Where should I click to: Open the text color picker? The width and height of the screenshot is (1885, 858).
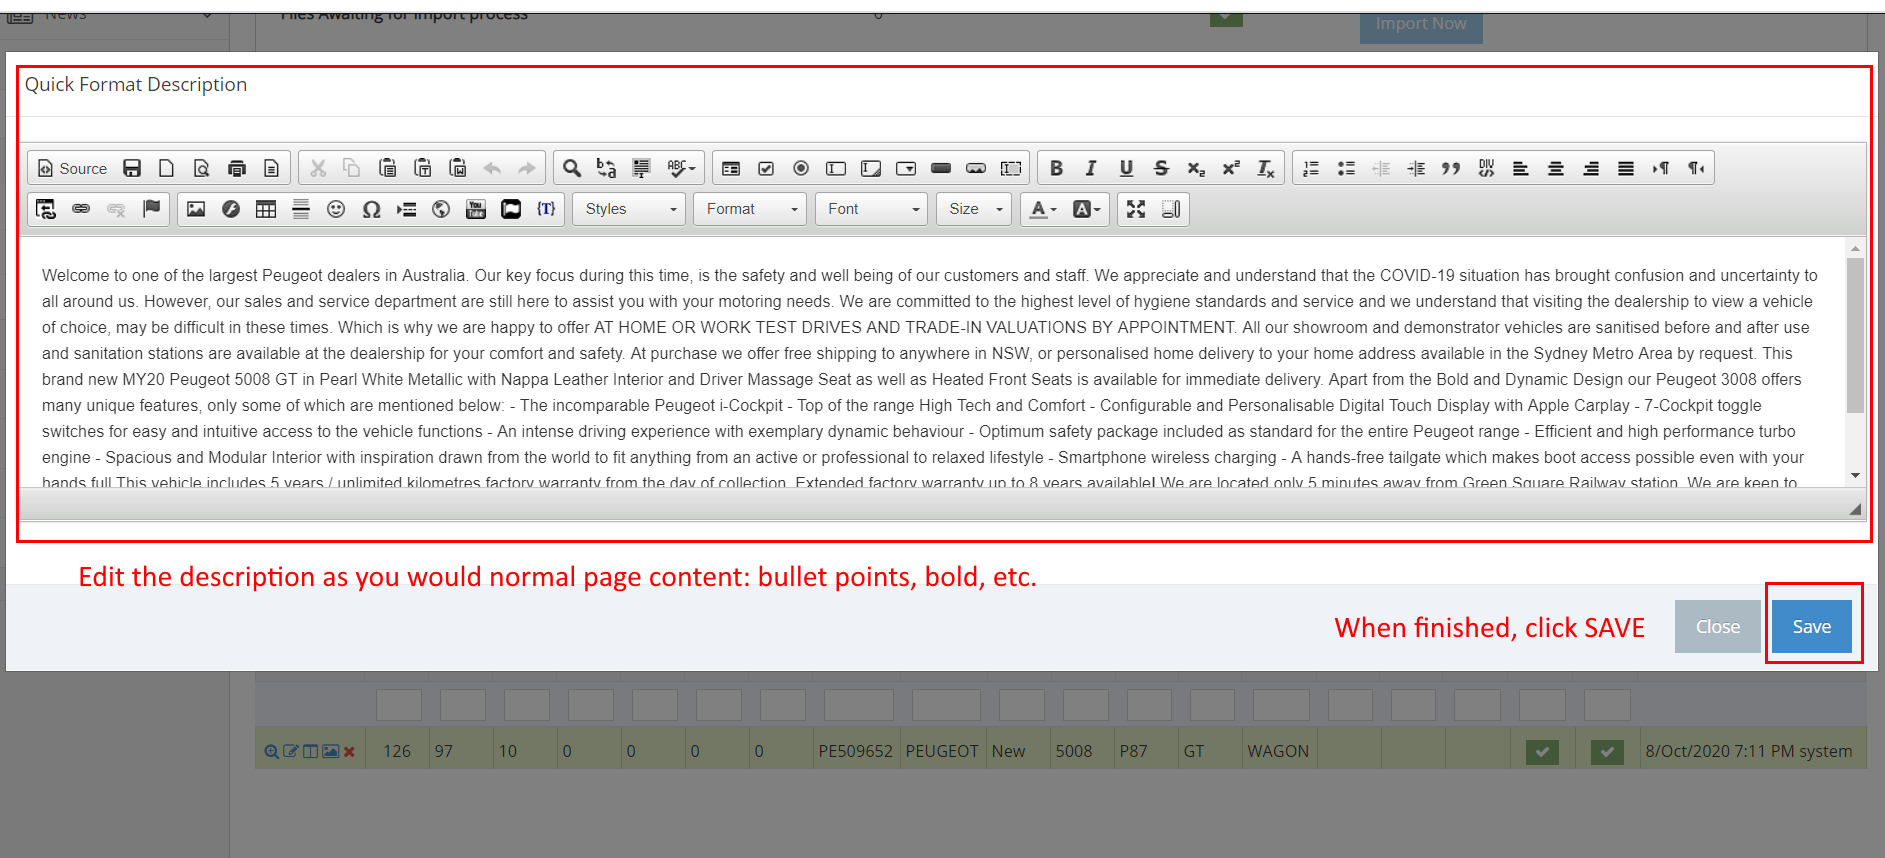tap(1043, 209)
